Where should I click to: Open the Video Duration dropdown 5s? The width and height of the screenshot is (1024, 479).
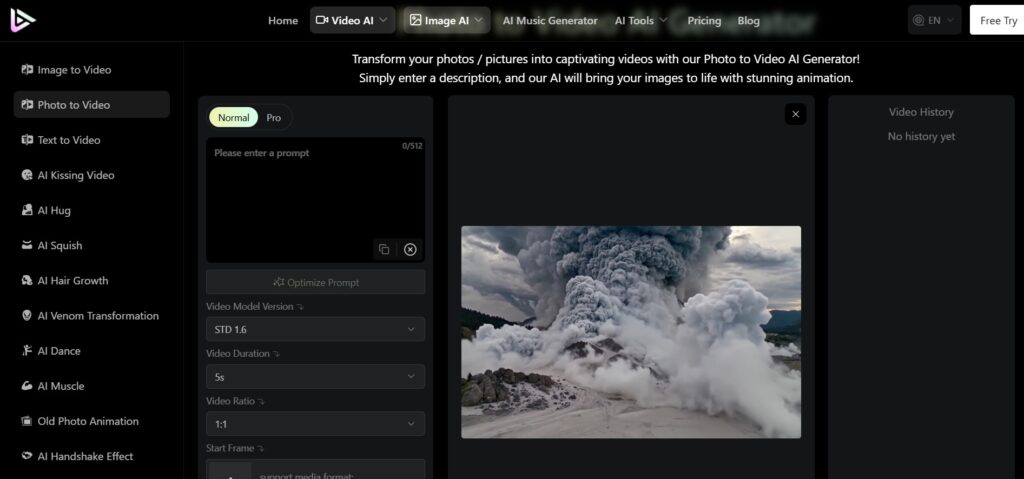315,376
